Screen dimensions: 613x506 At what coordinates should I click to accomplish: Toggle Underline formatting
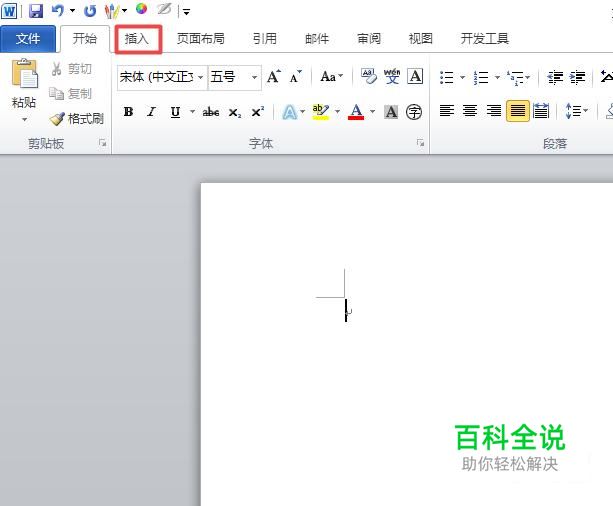[x=176, y=112]
